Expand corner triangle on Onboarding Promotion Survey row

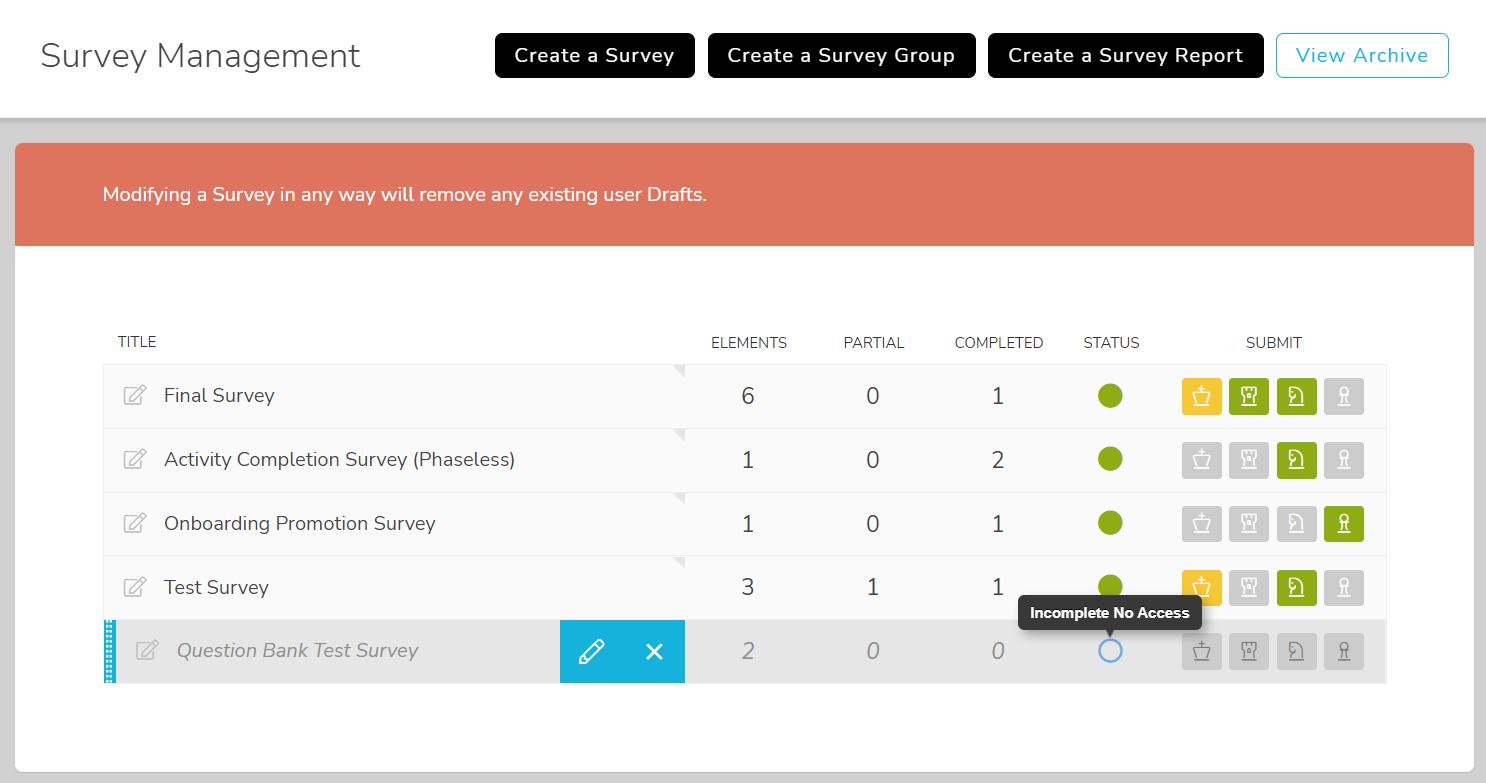pyautogui.click(x=680, y=498)
